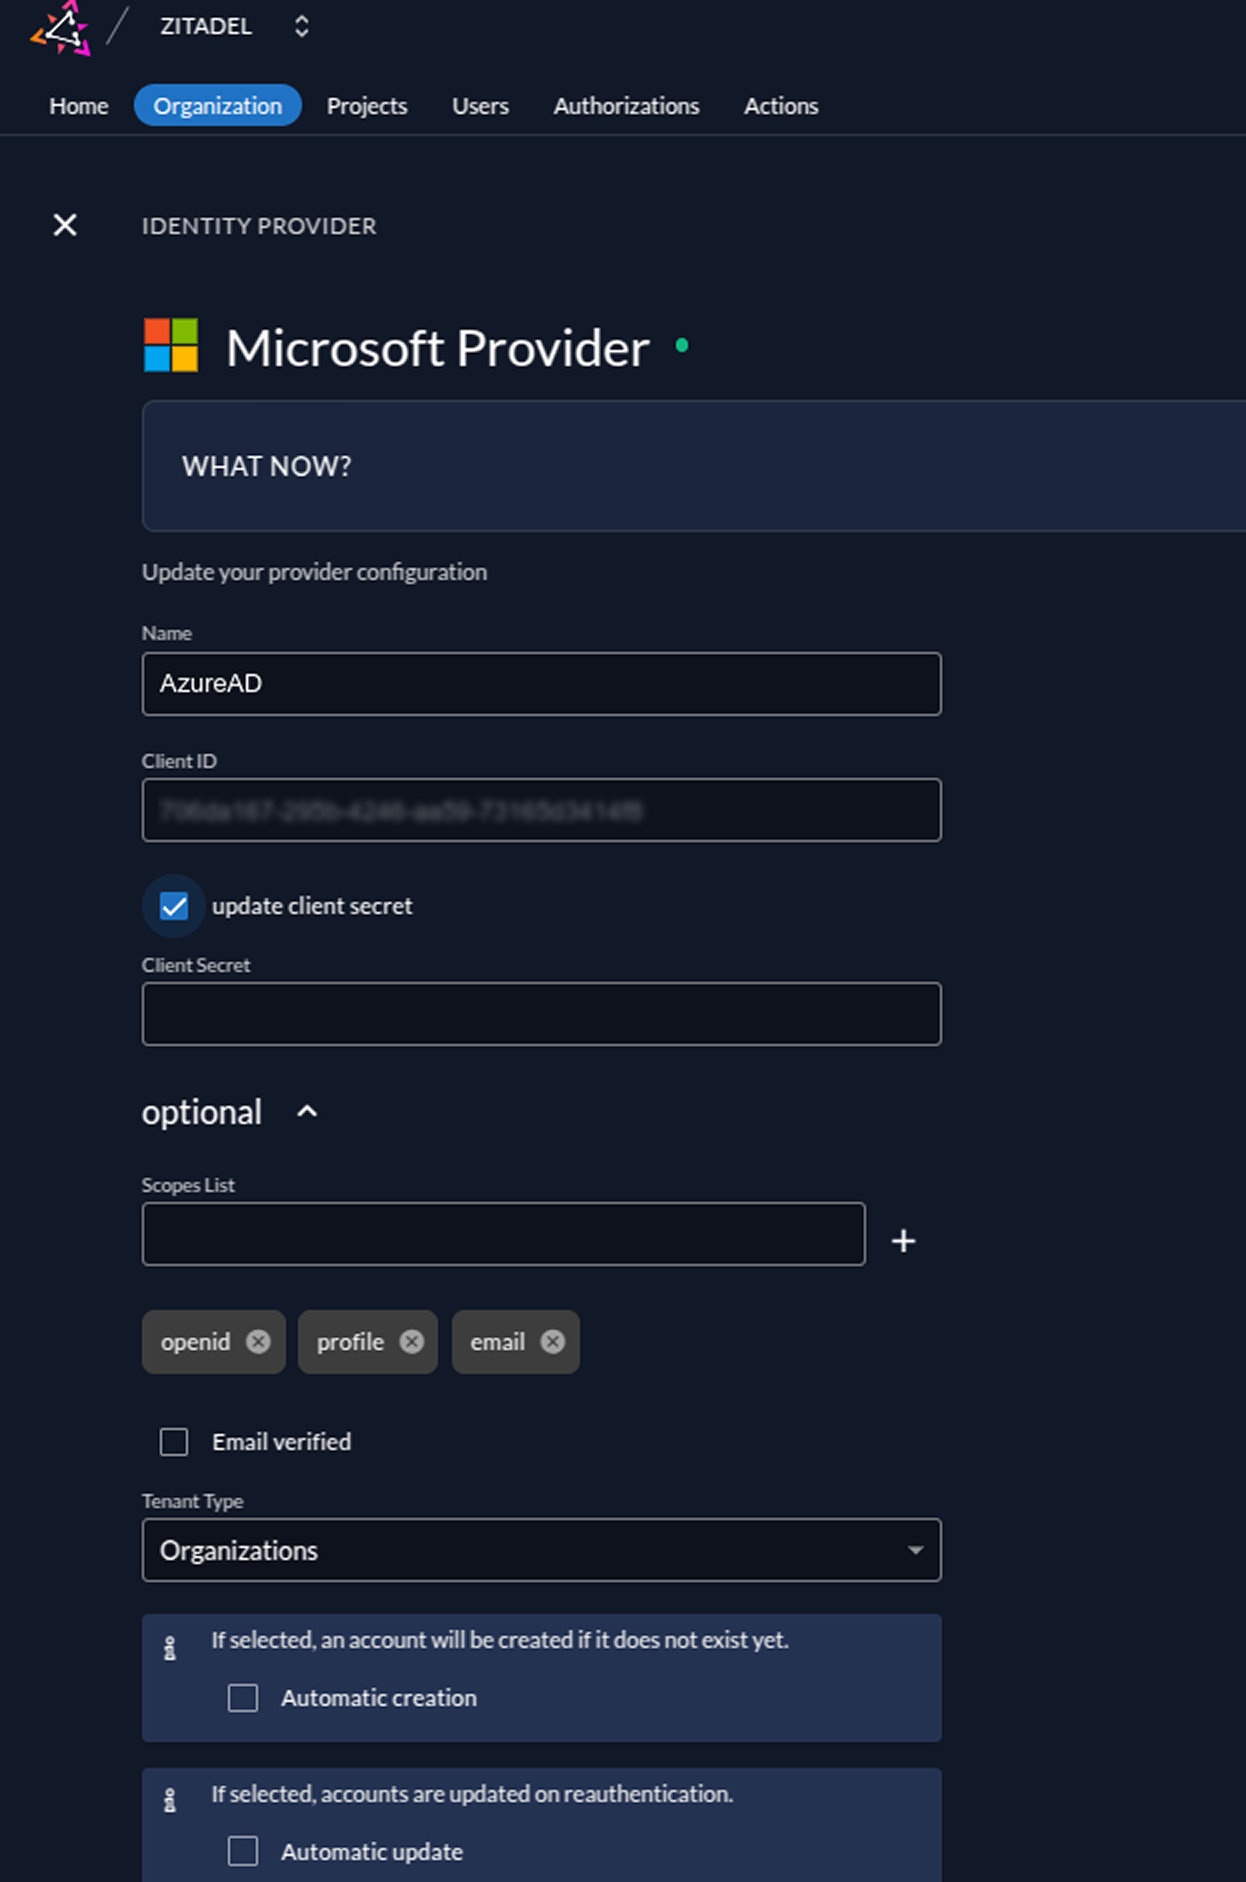Click the ZITADEL logo icon
This screenshot has height=1882, width=1246.
tap(61, 28)
